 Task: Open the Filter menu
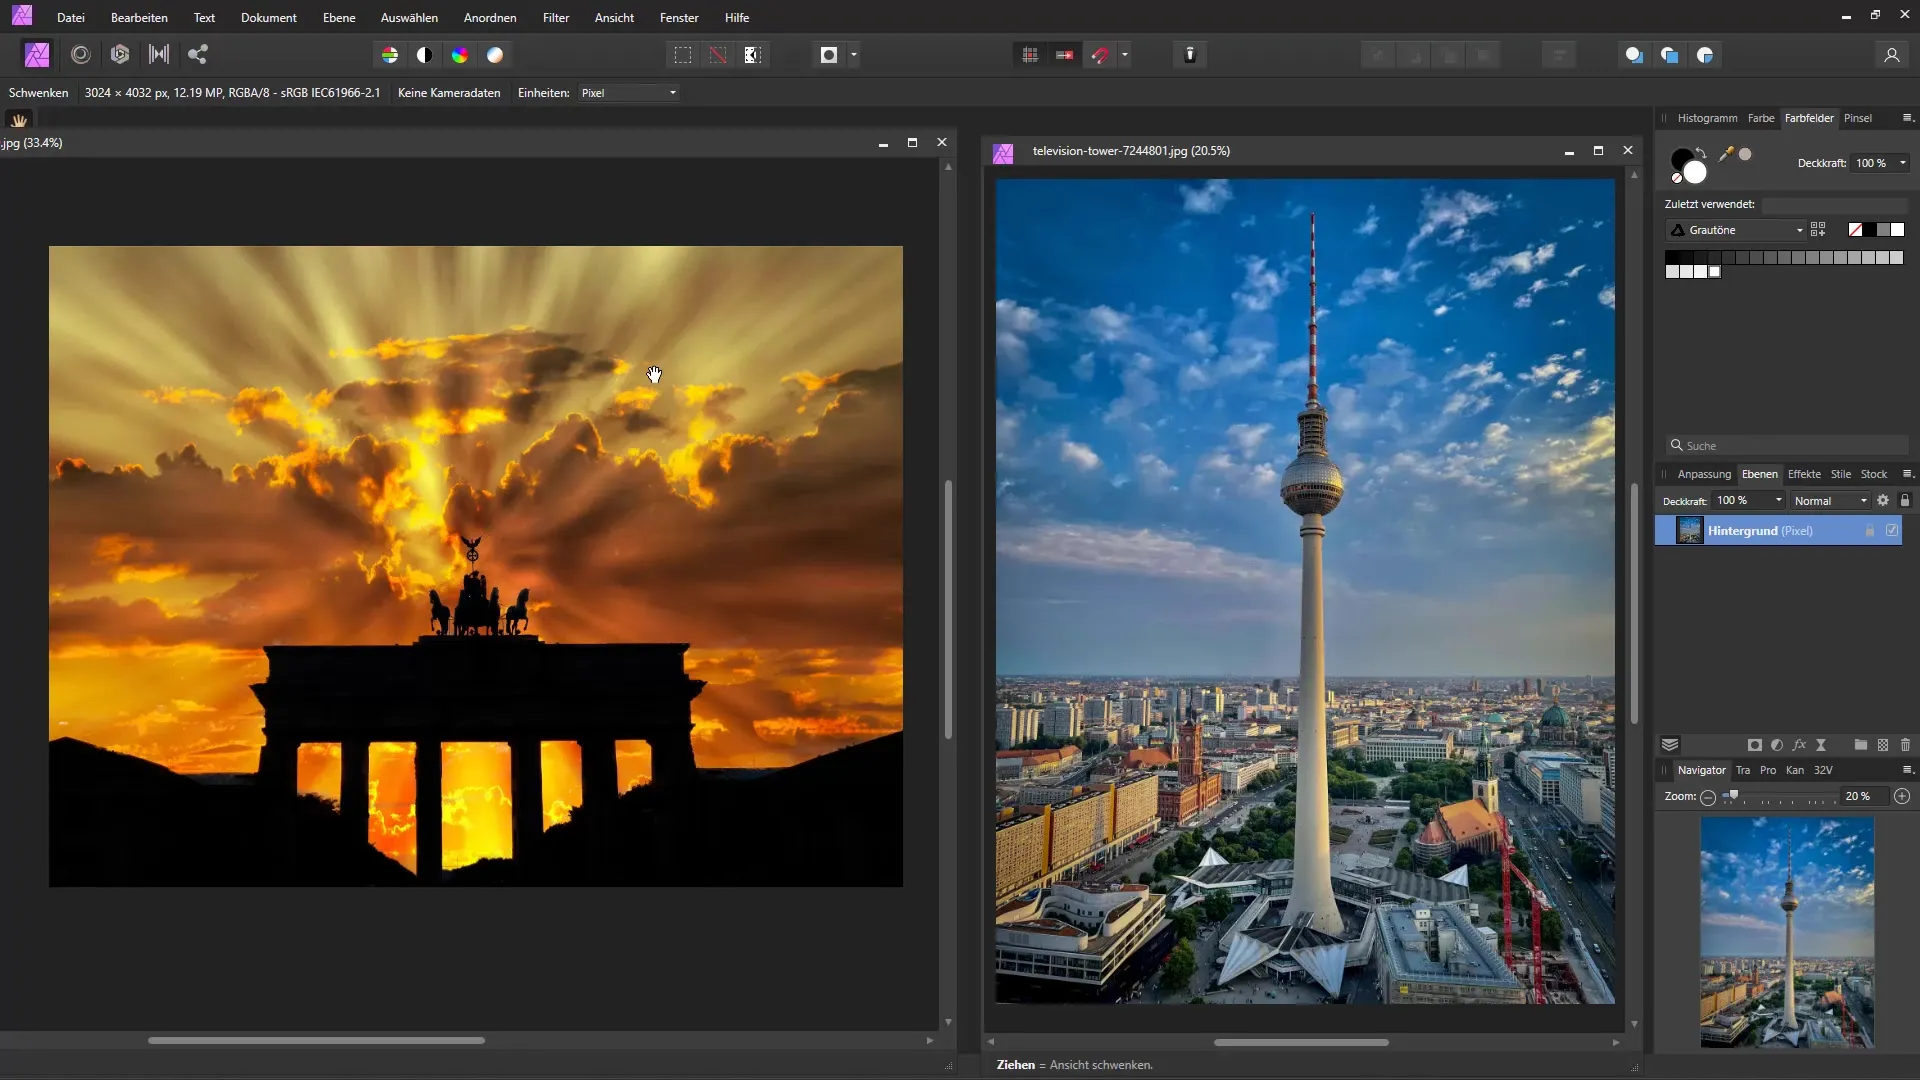tap(556, 17)
